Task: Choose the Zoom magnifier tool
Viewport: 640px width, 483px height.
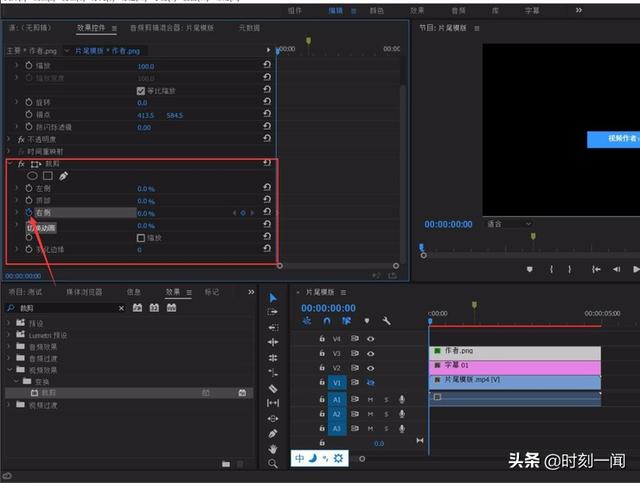Action: click(x=273, y=464)
